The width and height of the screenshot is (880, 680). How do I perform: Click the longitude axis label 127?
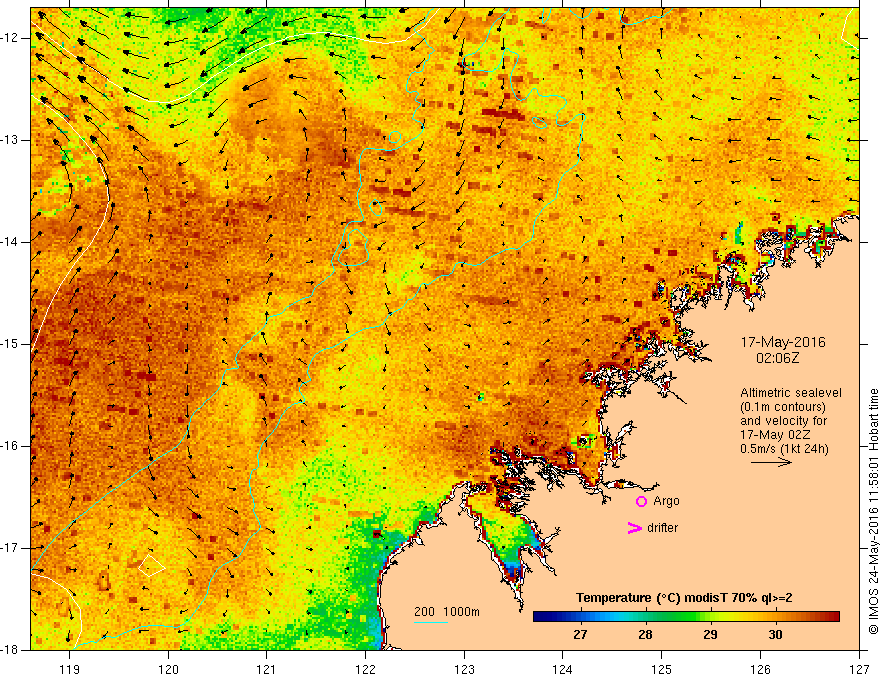[x=859, y=669]
